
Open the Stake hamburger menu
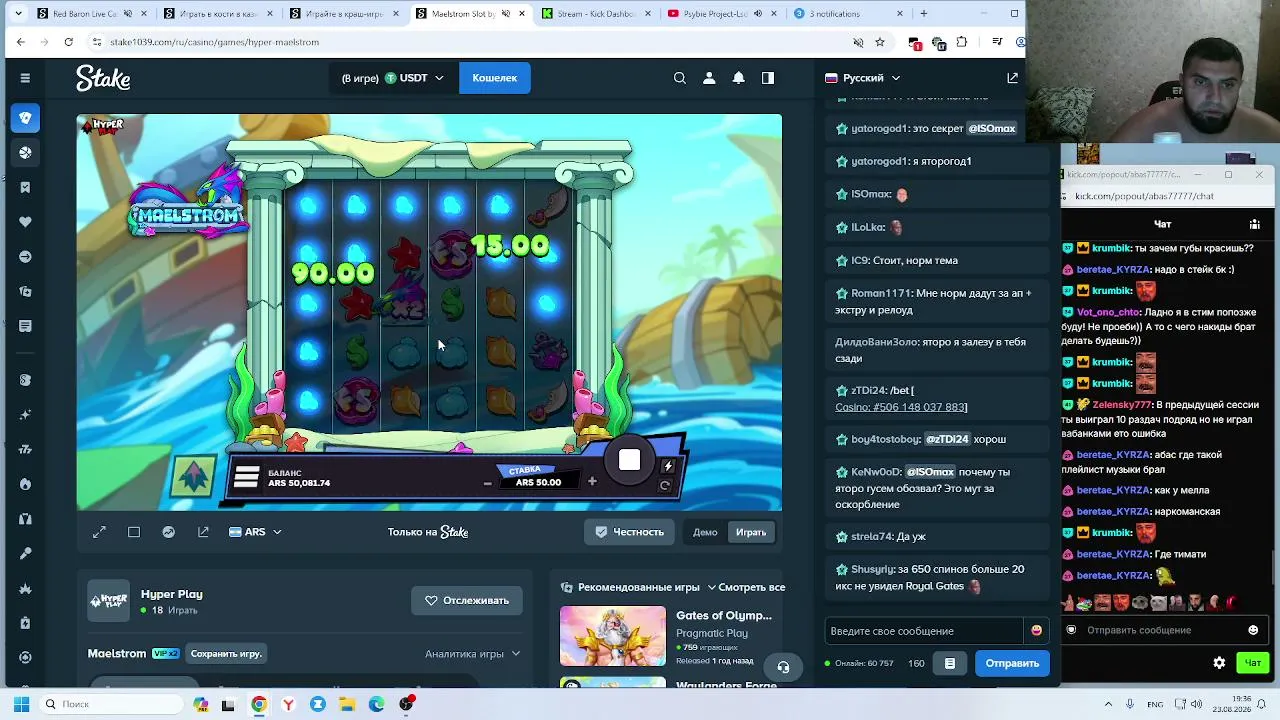25,78
